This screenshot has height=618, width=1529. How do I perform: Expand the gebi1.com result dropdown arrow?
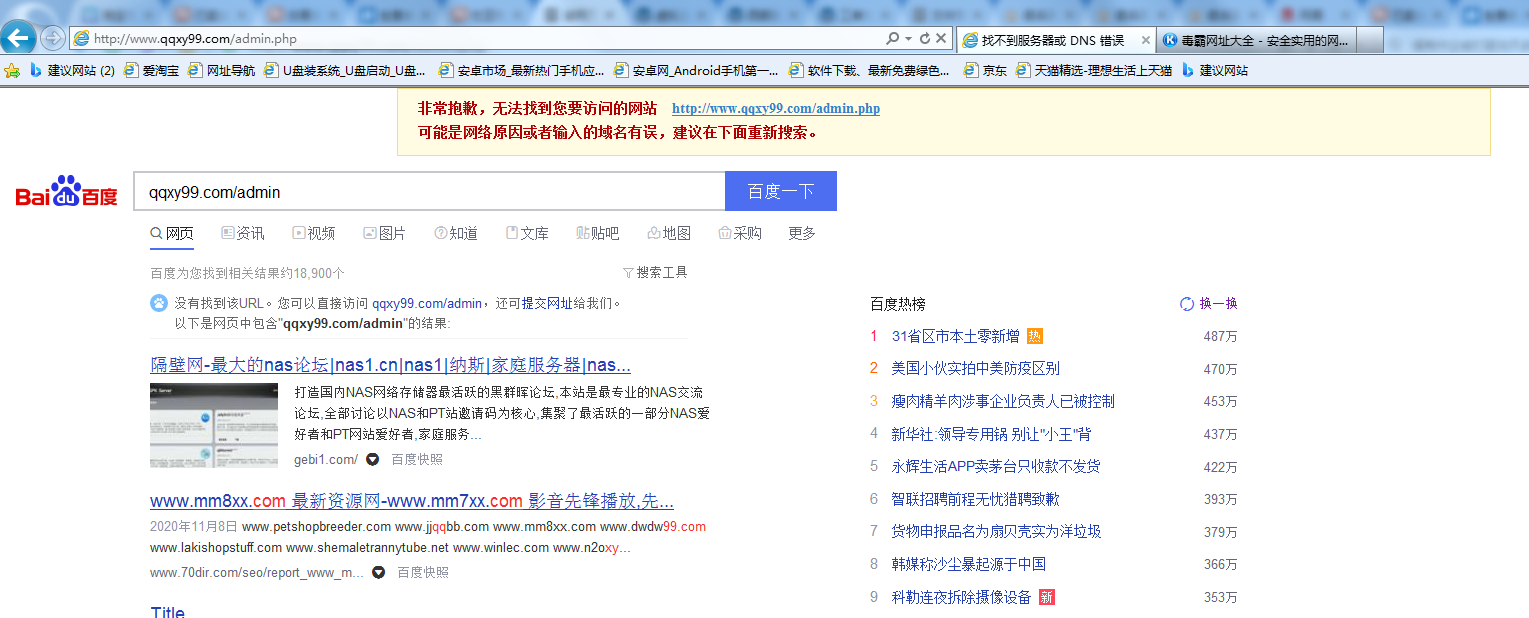point(373,460)
